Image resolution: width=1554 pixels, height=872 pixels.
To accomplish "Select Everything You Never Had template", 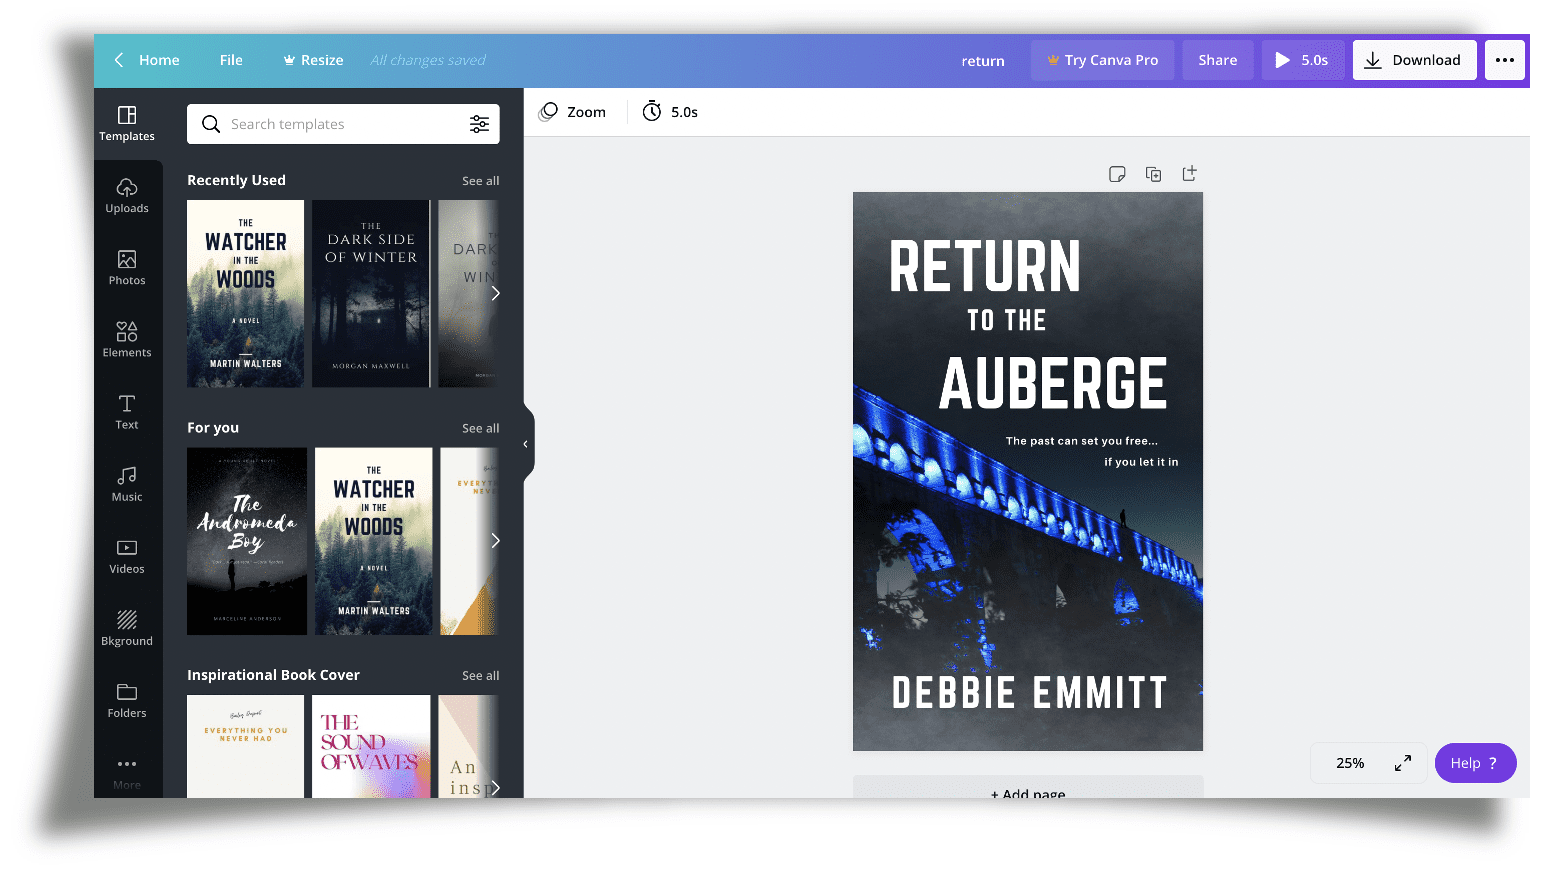I will tap(245, 746).
